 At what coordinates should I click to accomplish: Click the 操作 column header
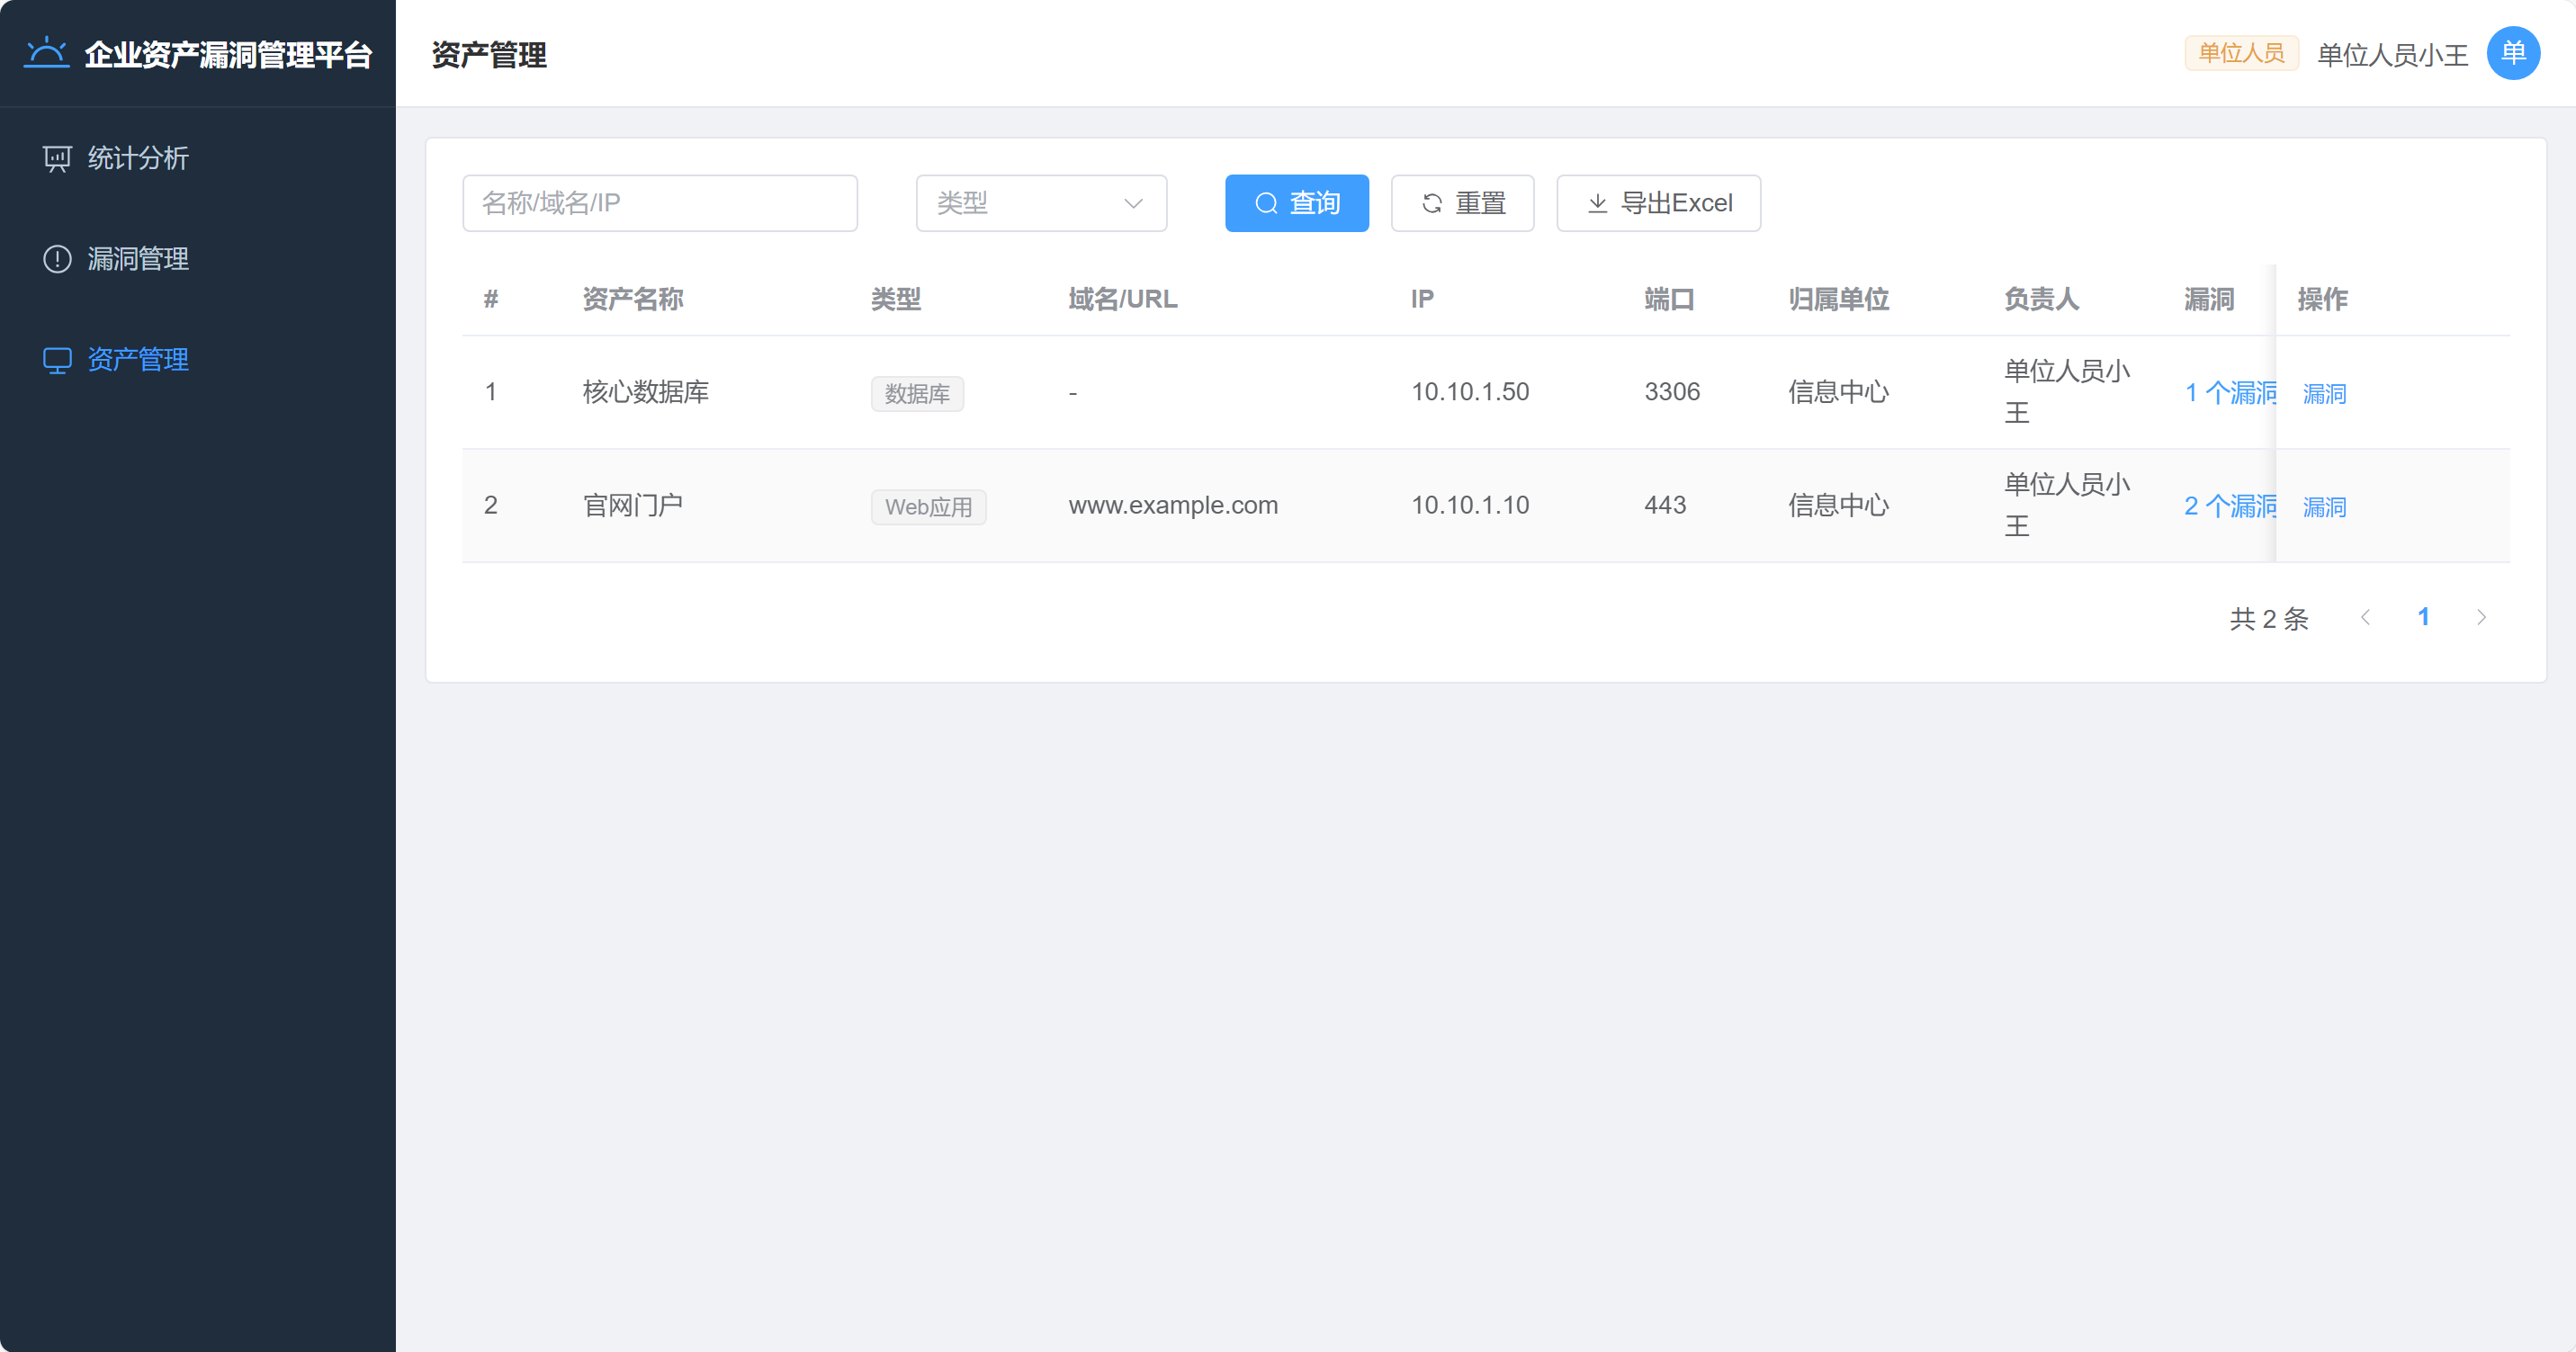click(2322, 299)
